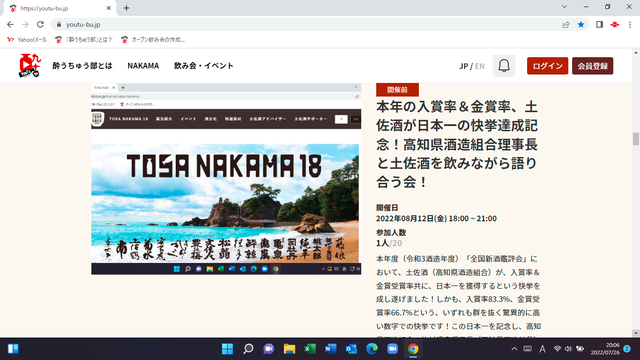This screenshot has height=360, width=640.
Task: Click the browser forward arrow
Action: pos(25,24)
